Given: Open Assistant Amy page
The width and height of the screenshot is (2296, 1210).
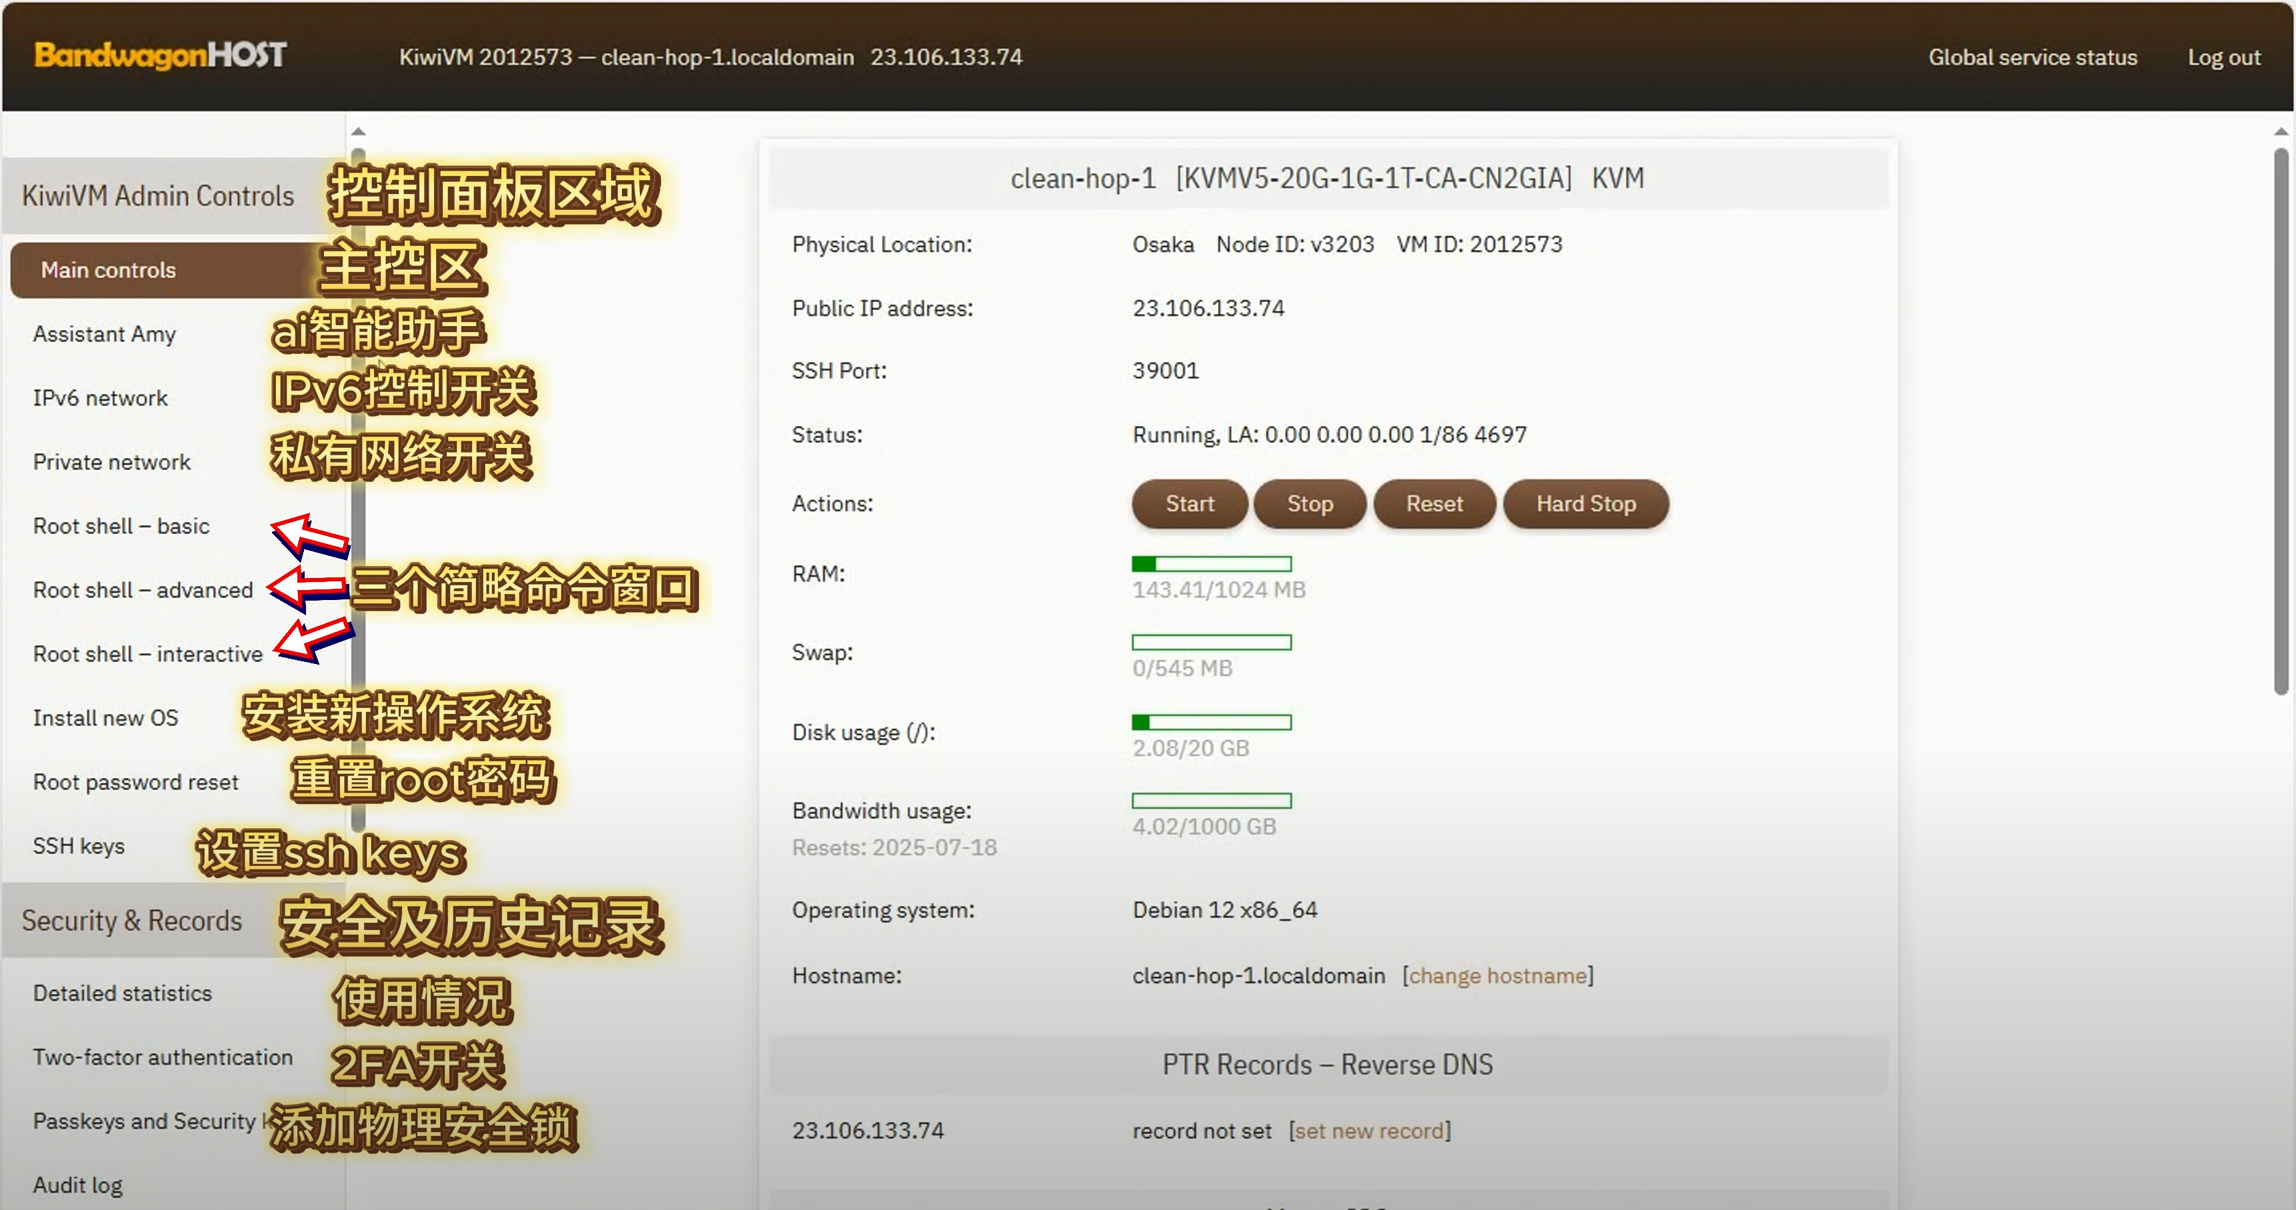Looking at the screenshot, I should 104,334.
